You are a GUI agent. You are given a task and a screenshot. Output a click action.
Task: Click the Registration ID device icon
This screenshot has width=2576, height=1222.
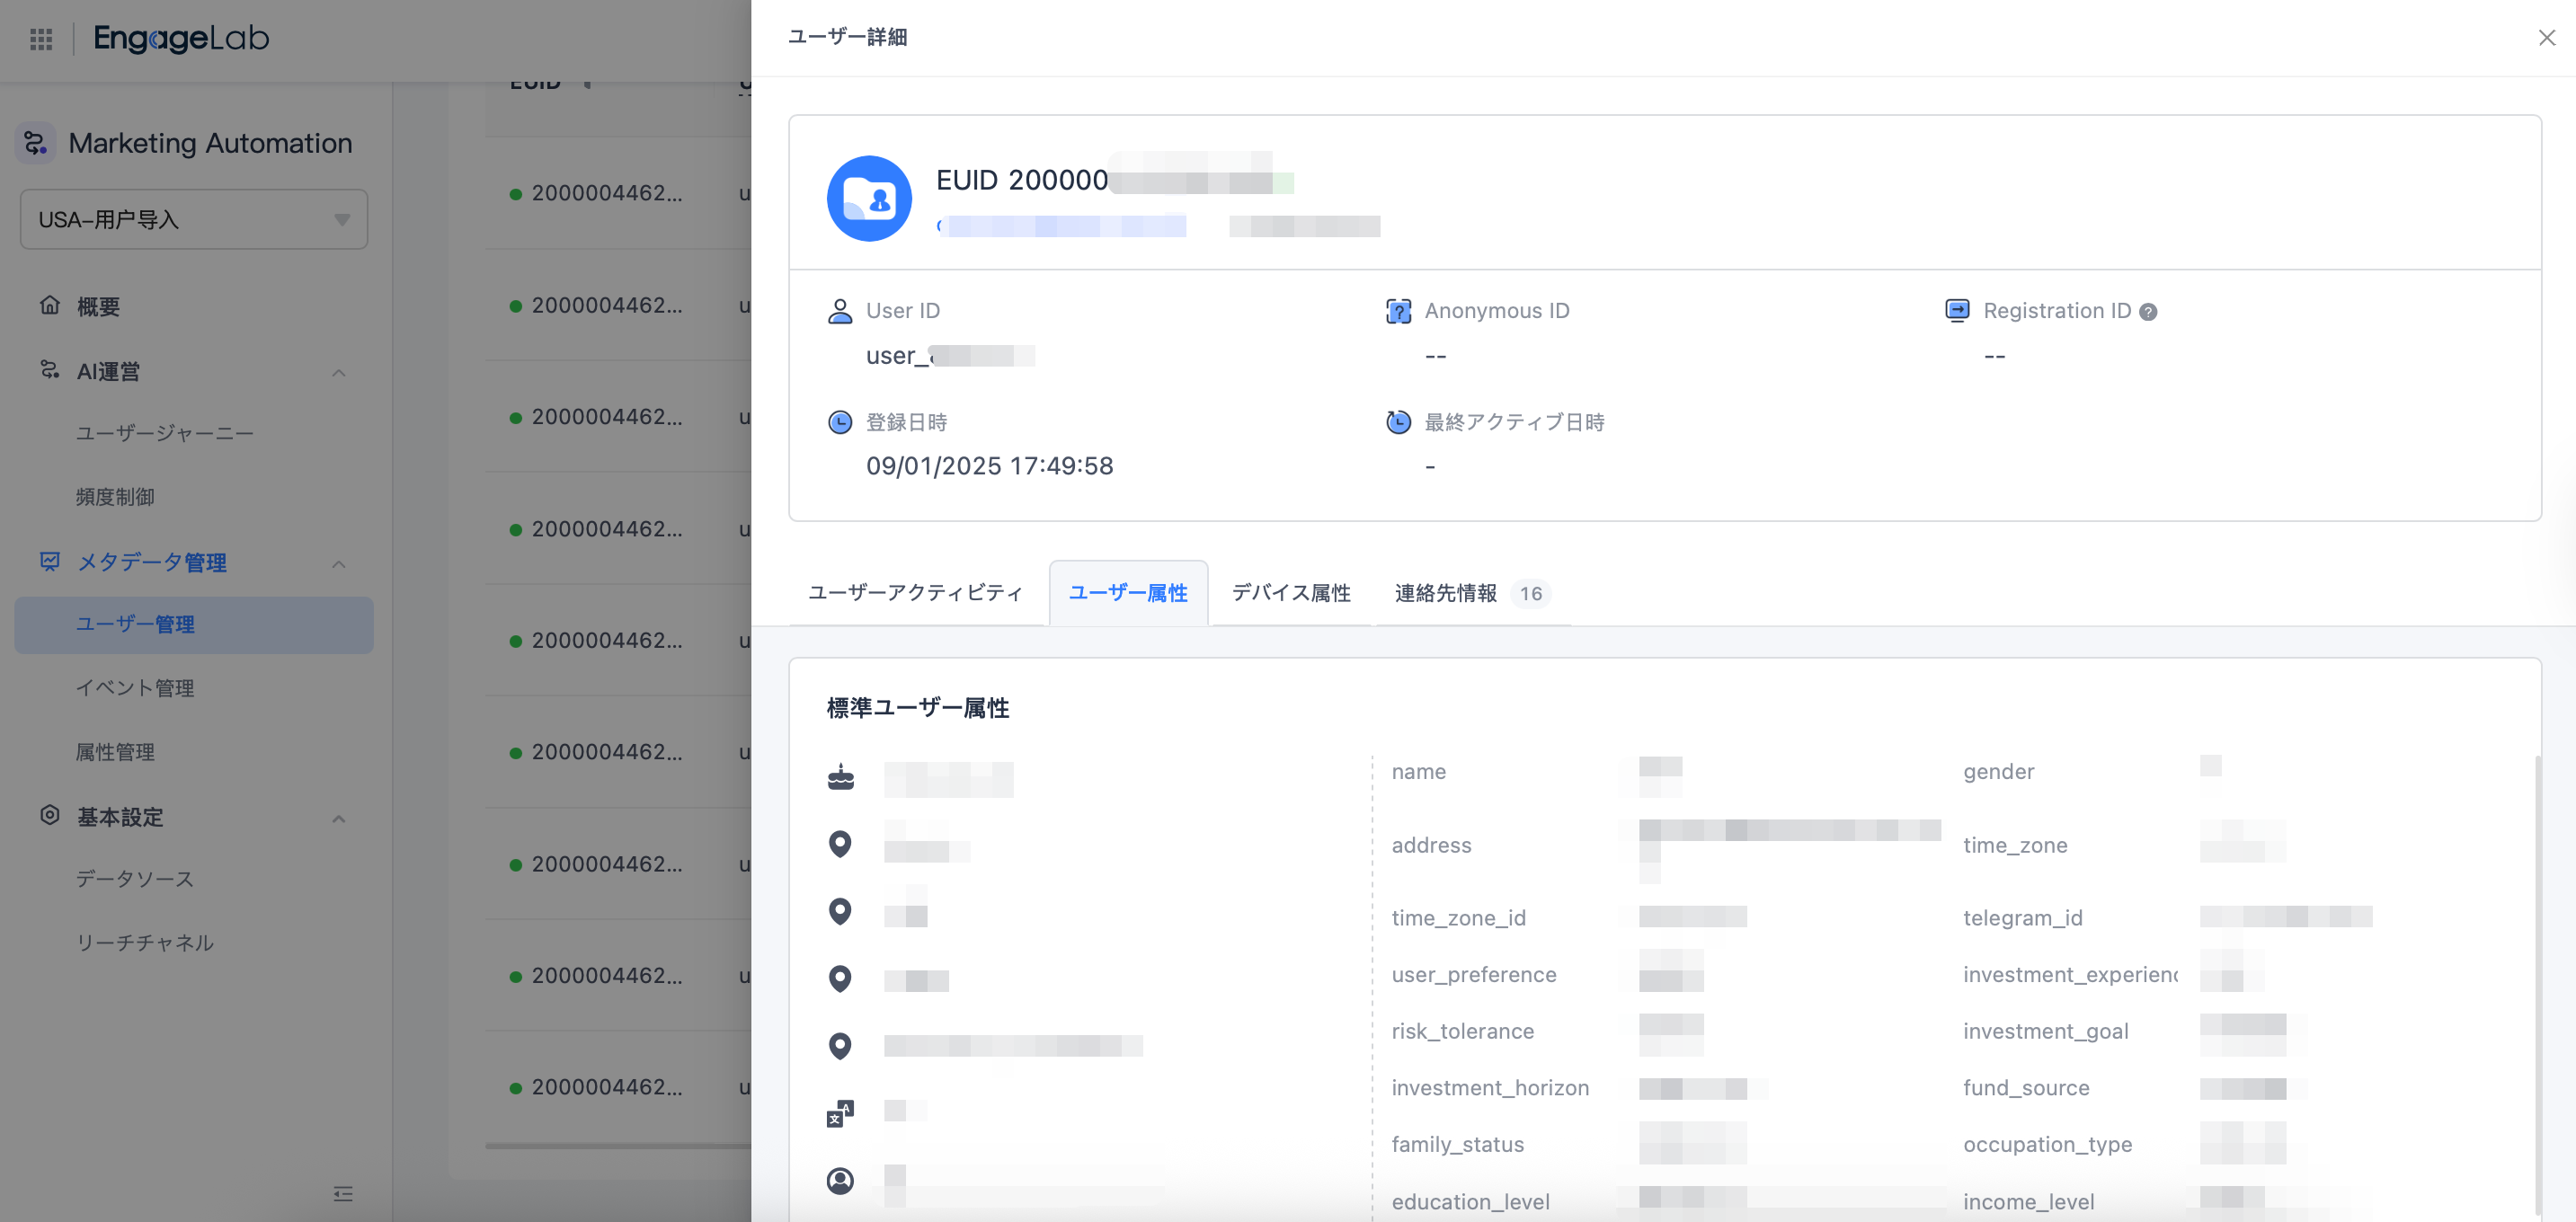coord(1957,310)
